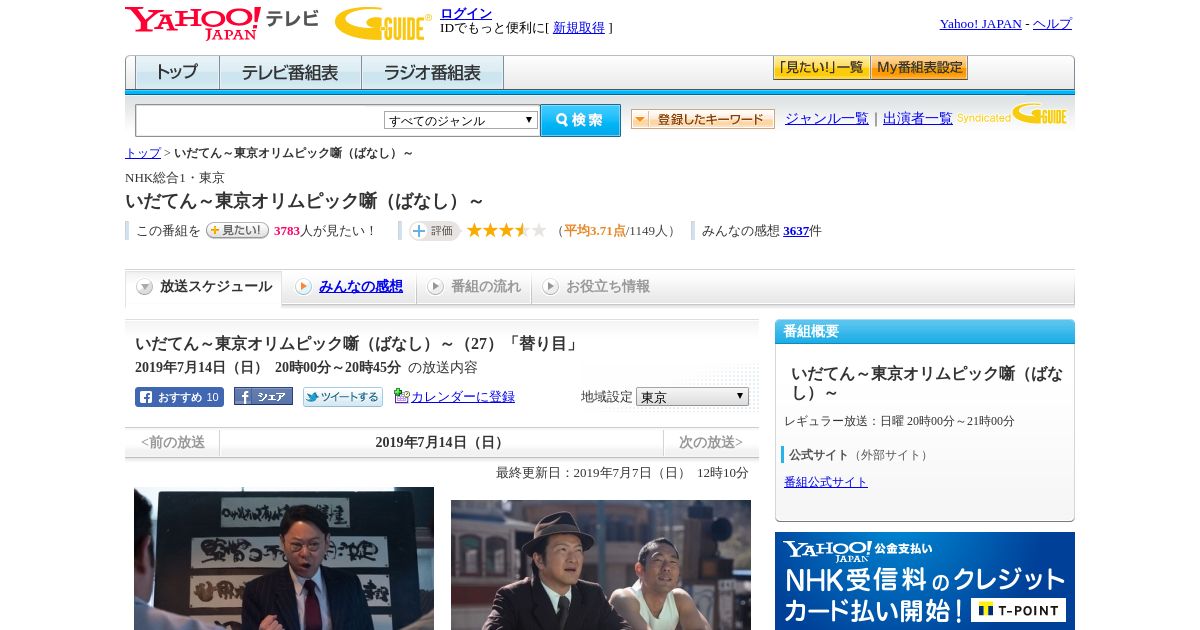Switch to the みんなの感想 tab
This screenshot has height=630, width=1200.
tap(349, 287)
